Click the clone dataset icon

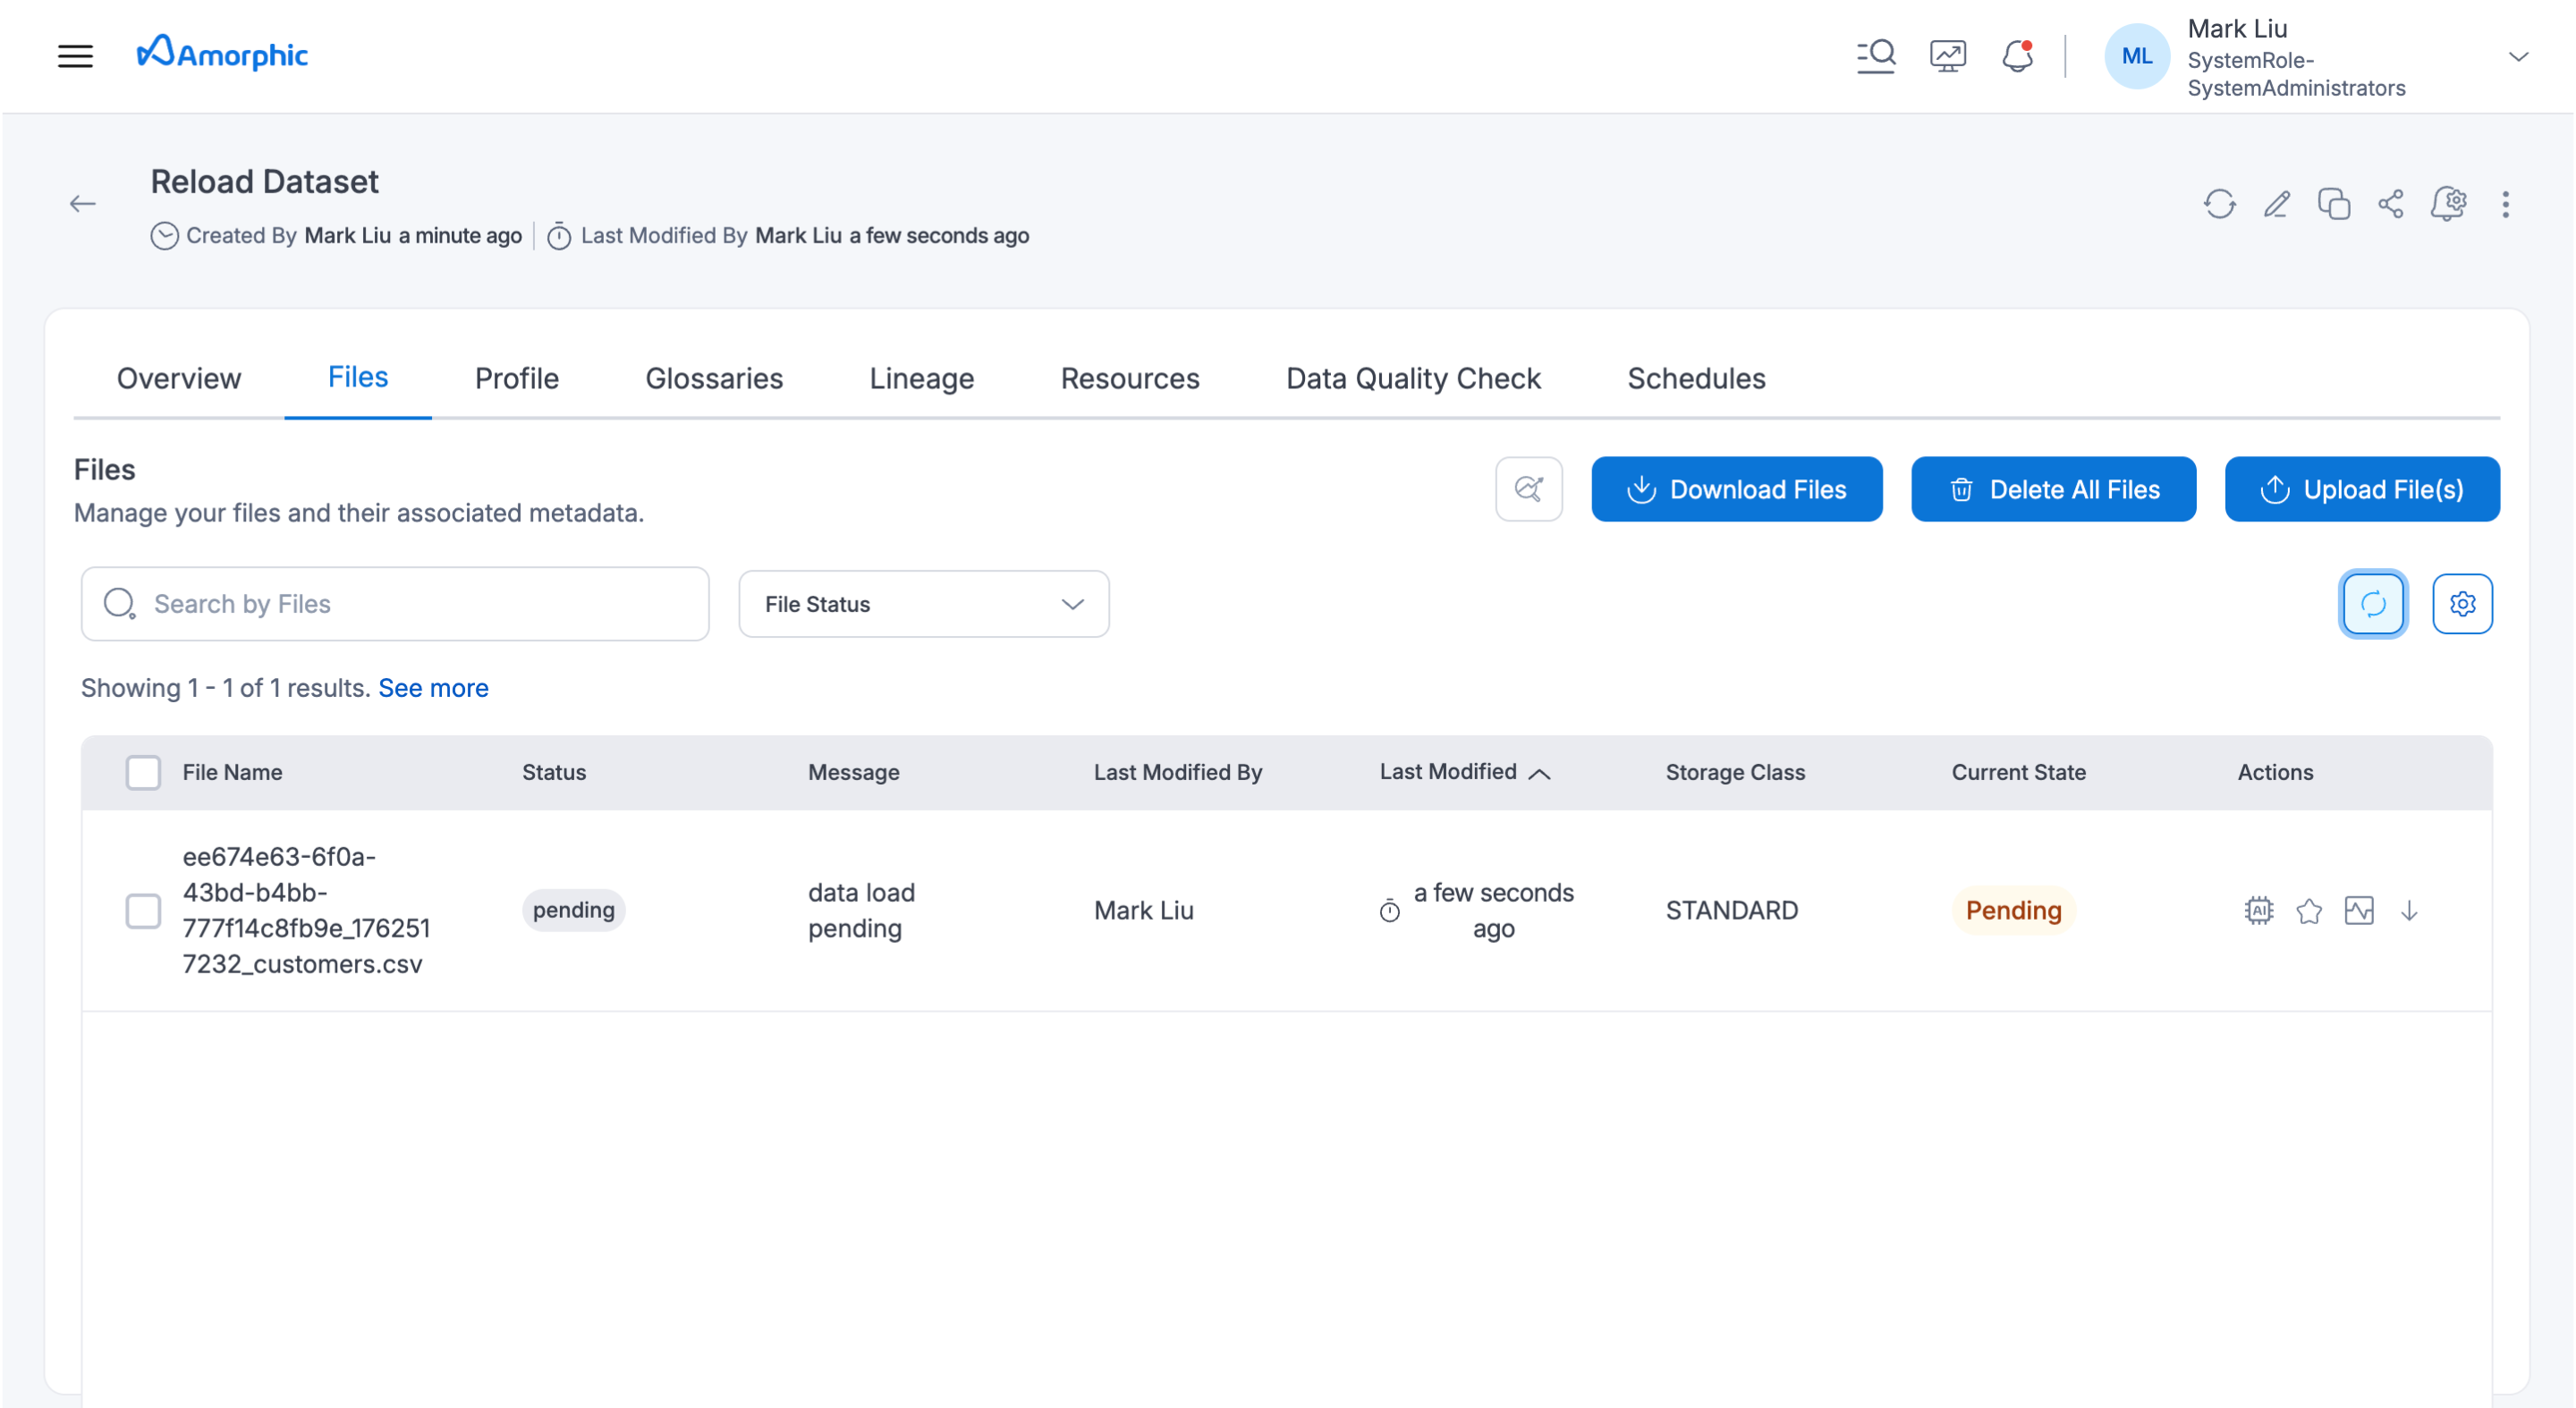pos(2334,204)
